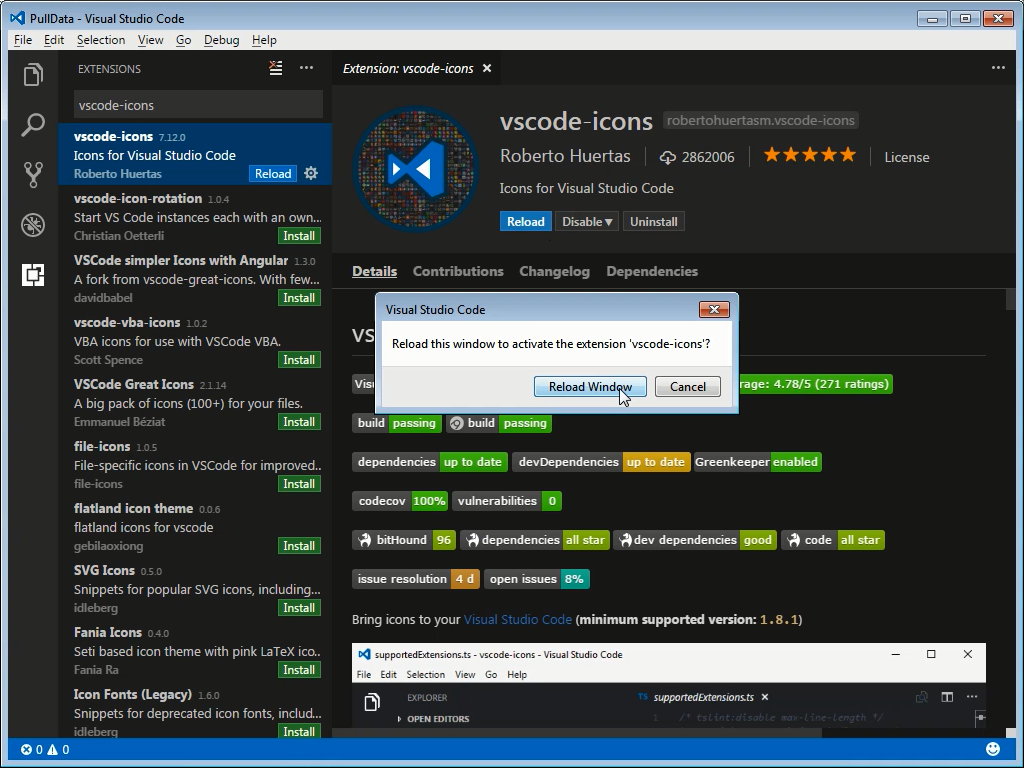Click the feedback smiley in status bar
1024x768 pixels.
point(993,749)
